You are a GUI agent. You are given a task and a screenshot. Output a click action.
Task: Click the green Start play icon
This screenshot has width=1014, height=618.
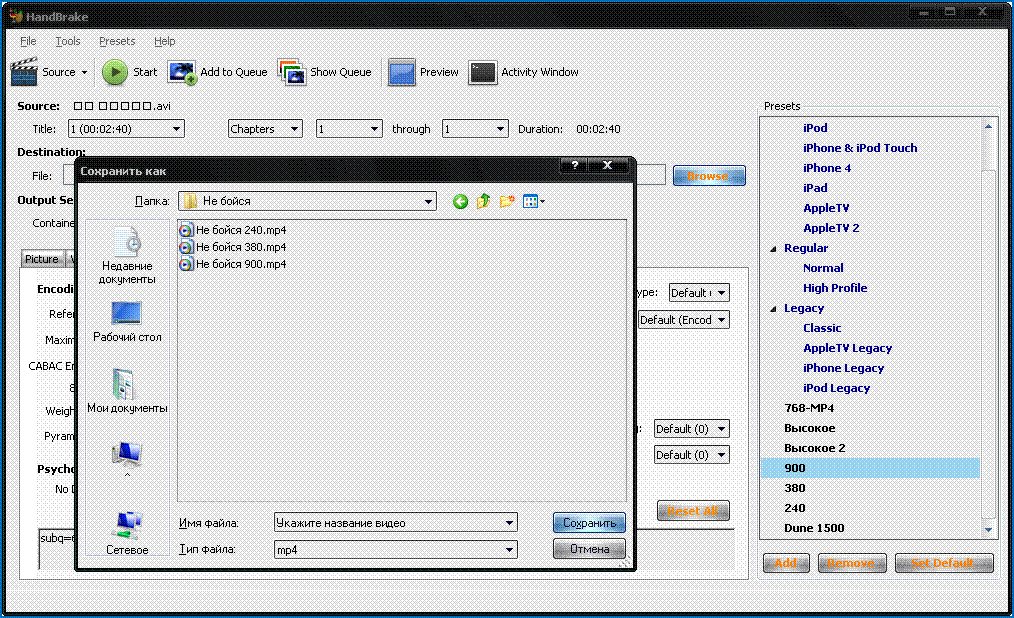(x=114, y=72)
